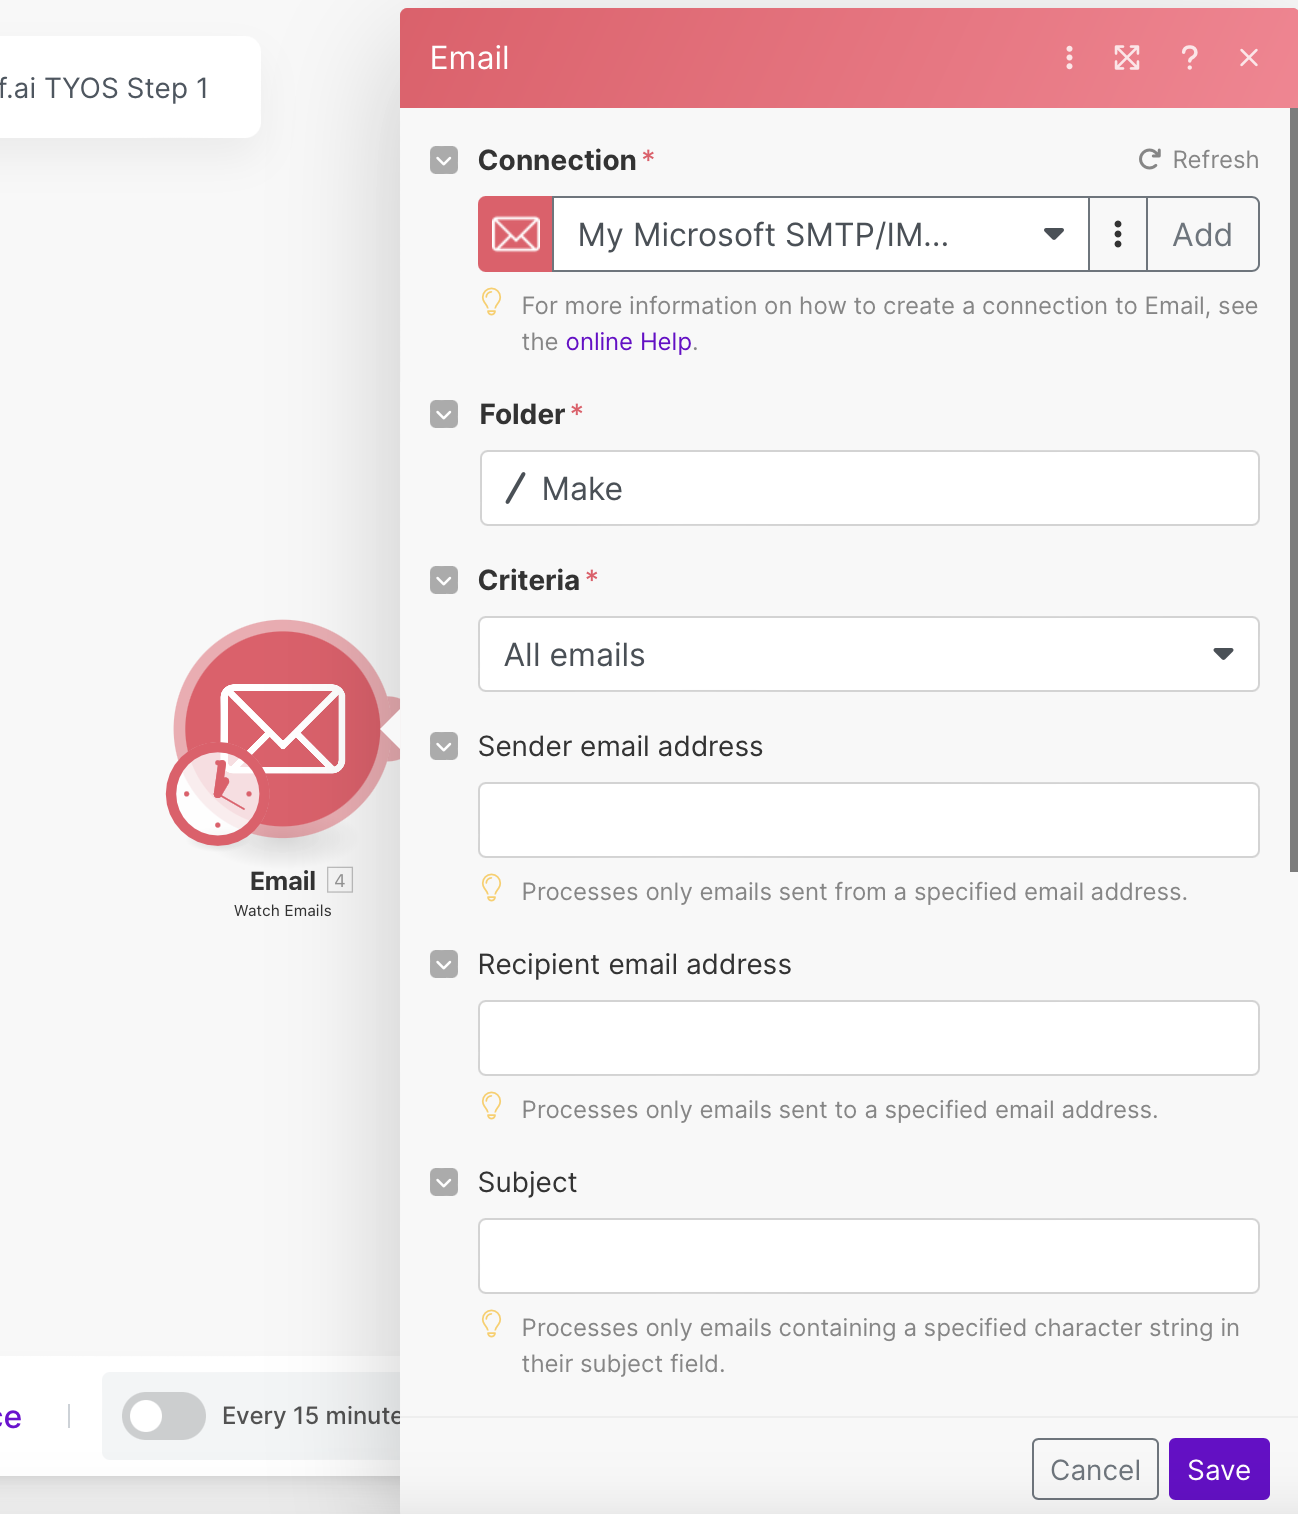Cancel the Email module changes
Image resolution: width=1298 pixels, height=1514 pixels.
(x=1095, y=1469)
